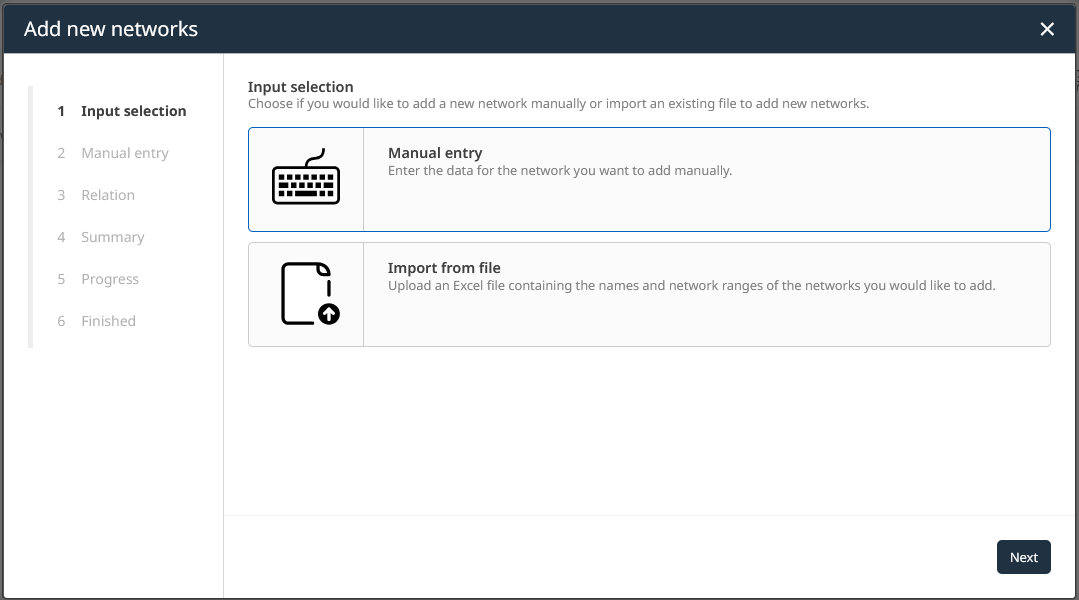Click the keyboard icon for Manual entry

[x=306, y=180]
